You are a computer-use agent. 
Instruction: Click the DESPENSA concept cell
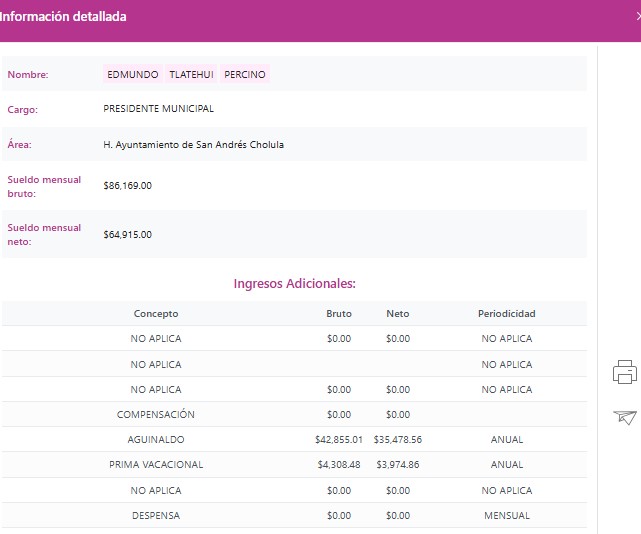(156, 516)
